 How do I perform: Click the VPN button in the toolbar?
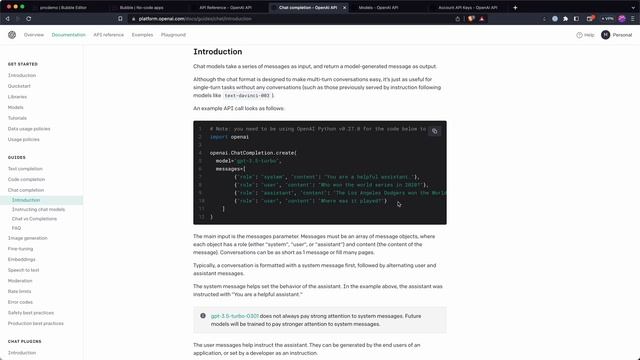pos(607,19)
